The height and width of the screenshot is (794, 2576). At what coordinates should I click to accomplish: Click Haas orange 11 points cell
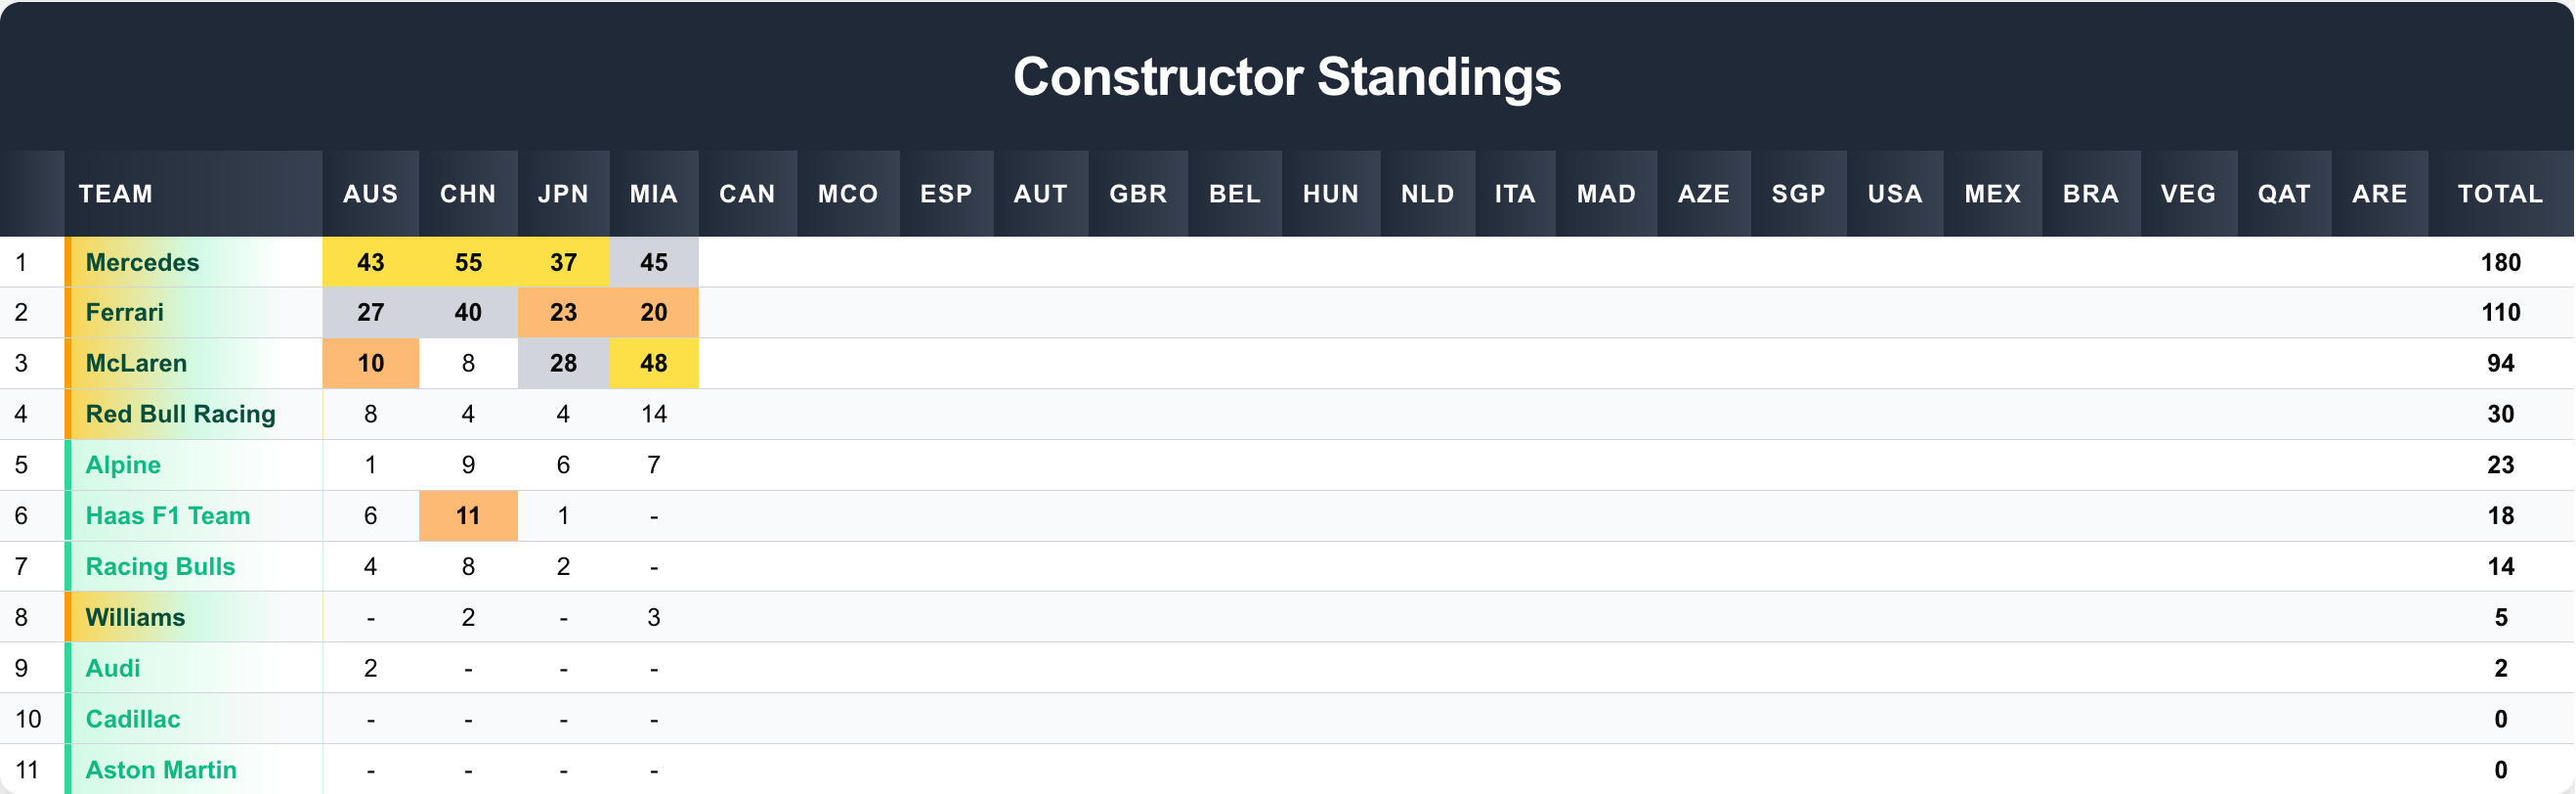(468, 516)
